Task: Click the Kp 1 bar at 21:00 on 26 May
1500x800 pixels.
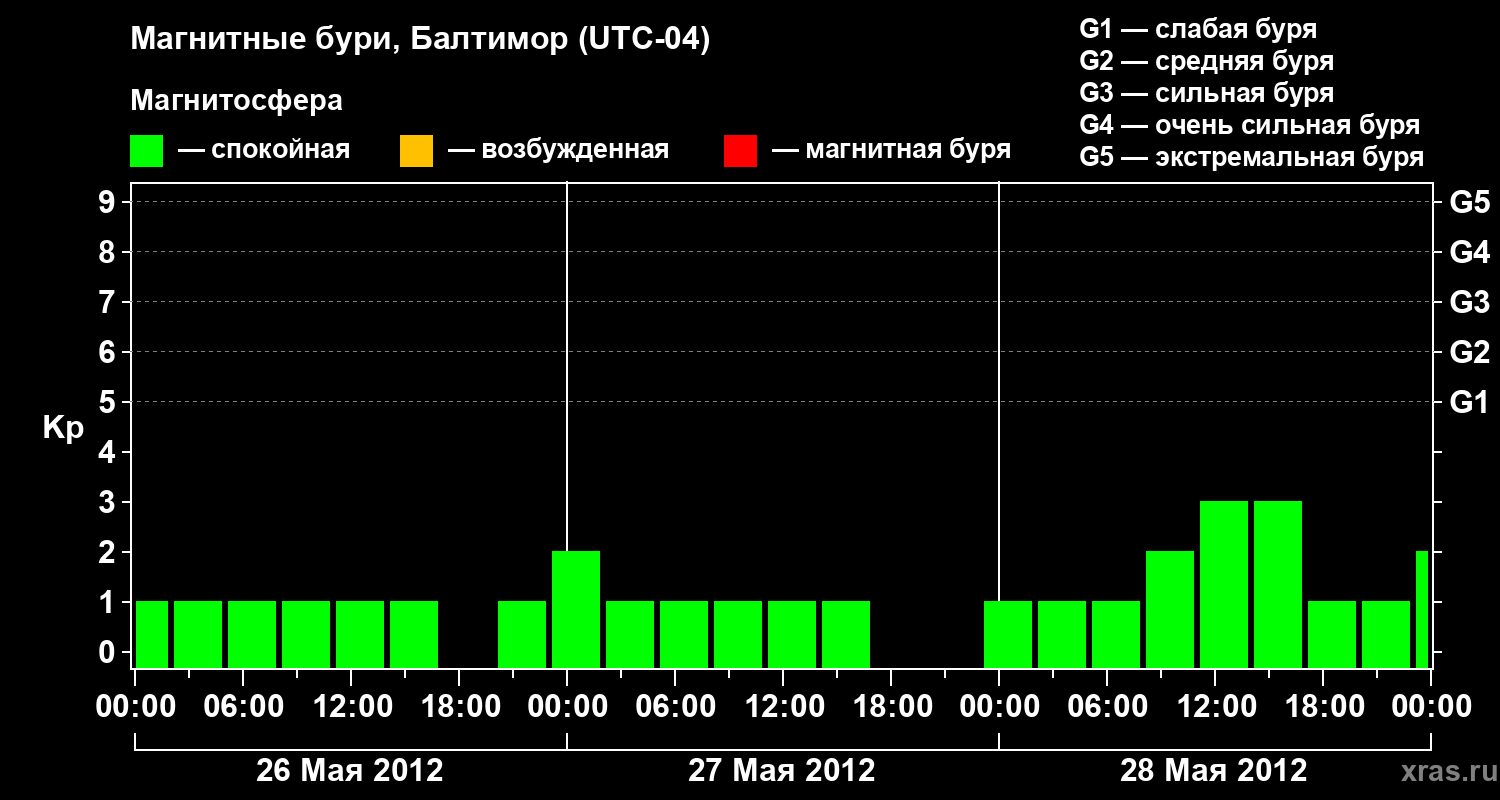Action: (522, 634)
